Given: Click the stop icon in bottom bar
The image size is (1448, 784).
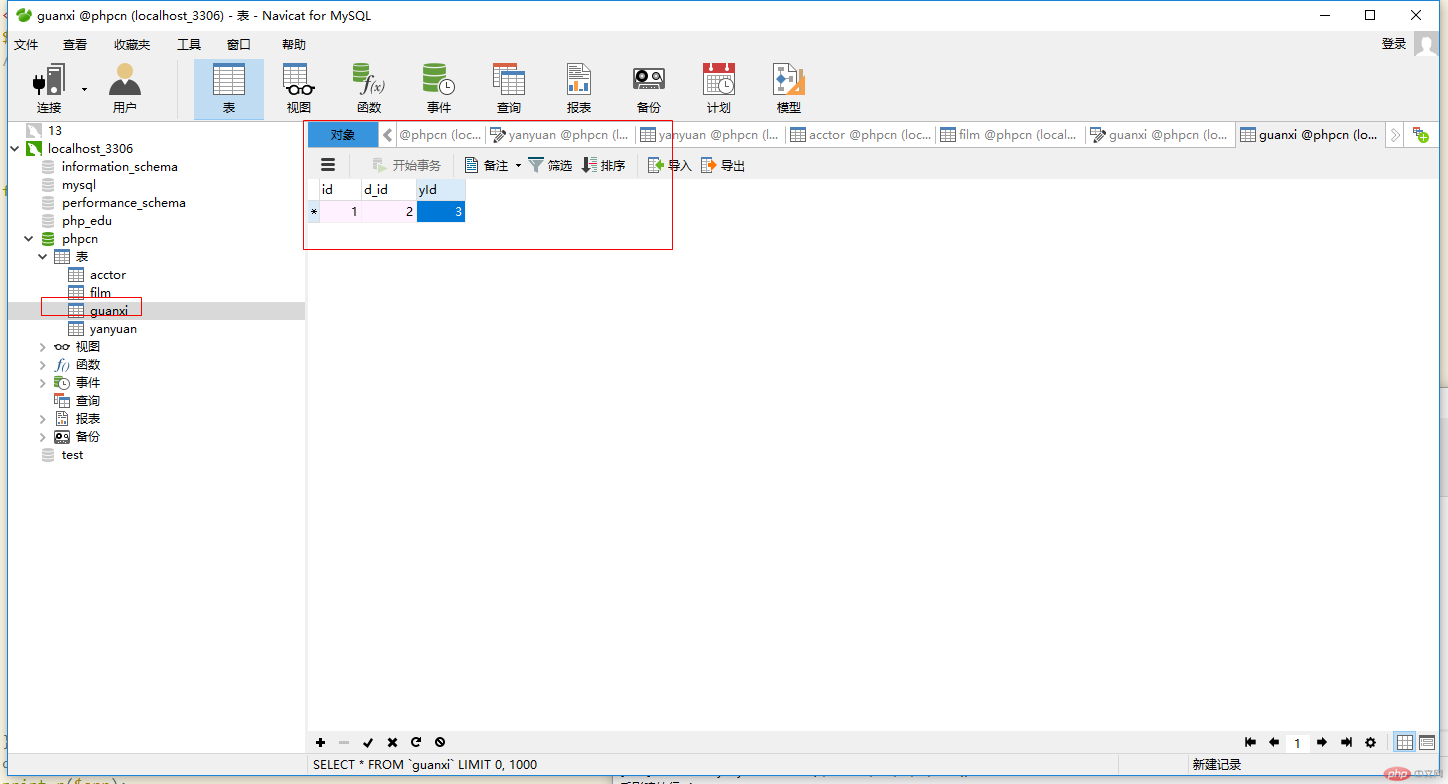Looking at the screenshot, I should point(440,742).
